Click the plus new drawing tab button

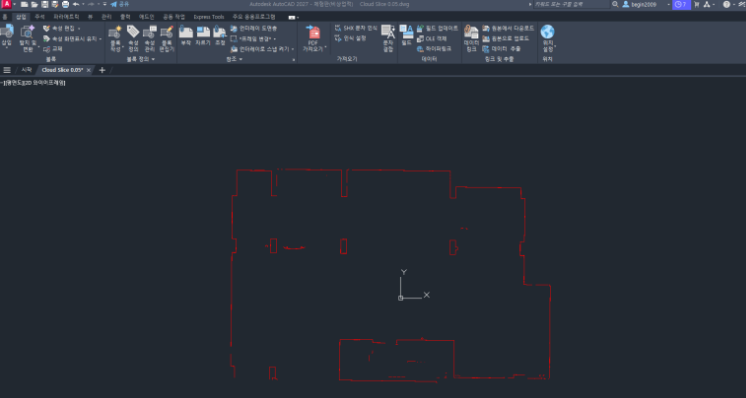[x=102, y=70]
